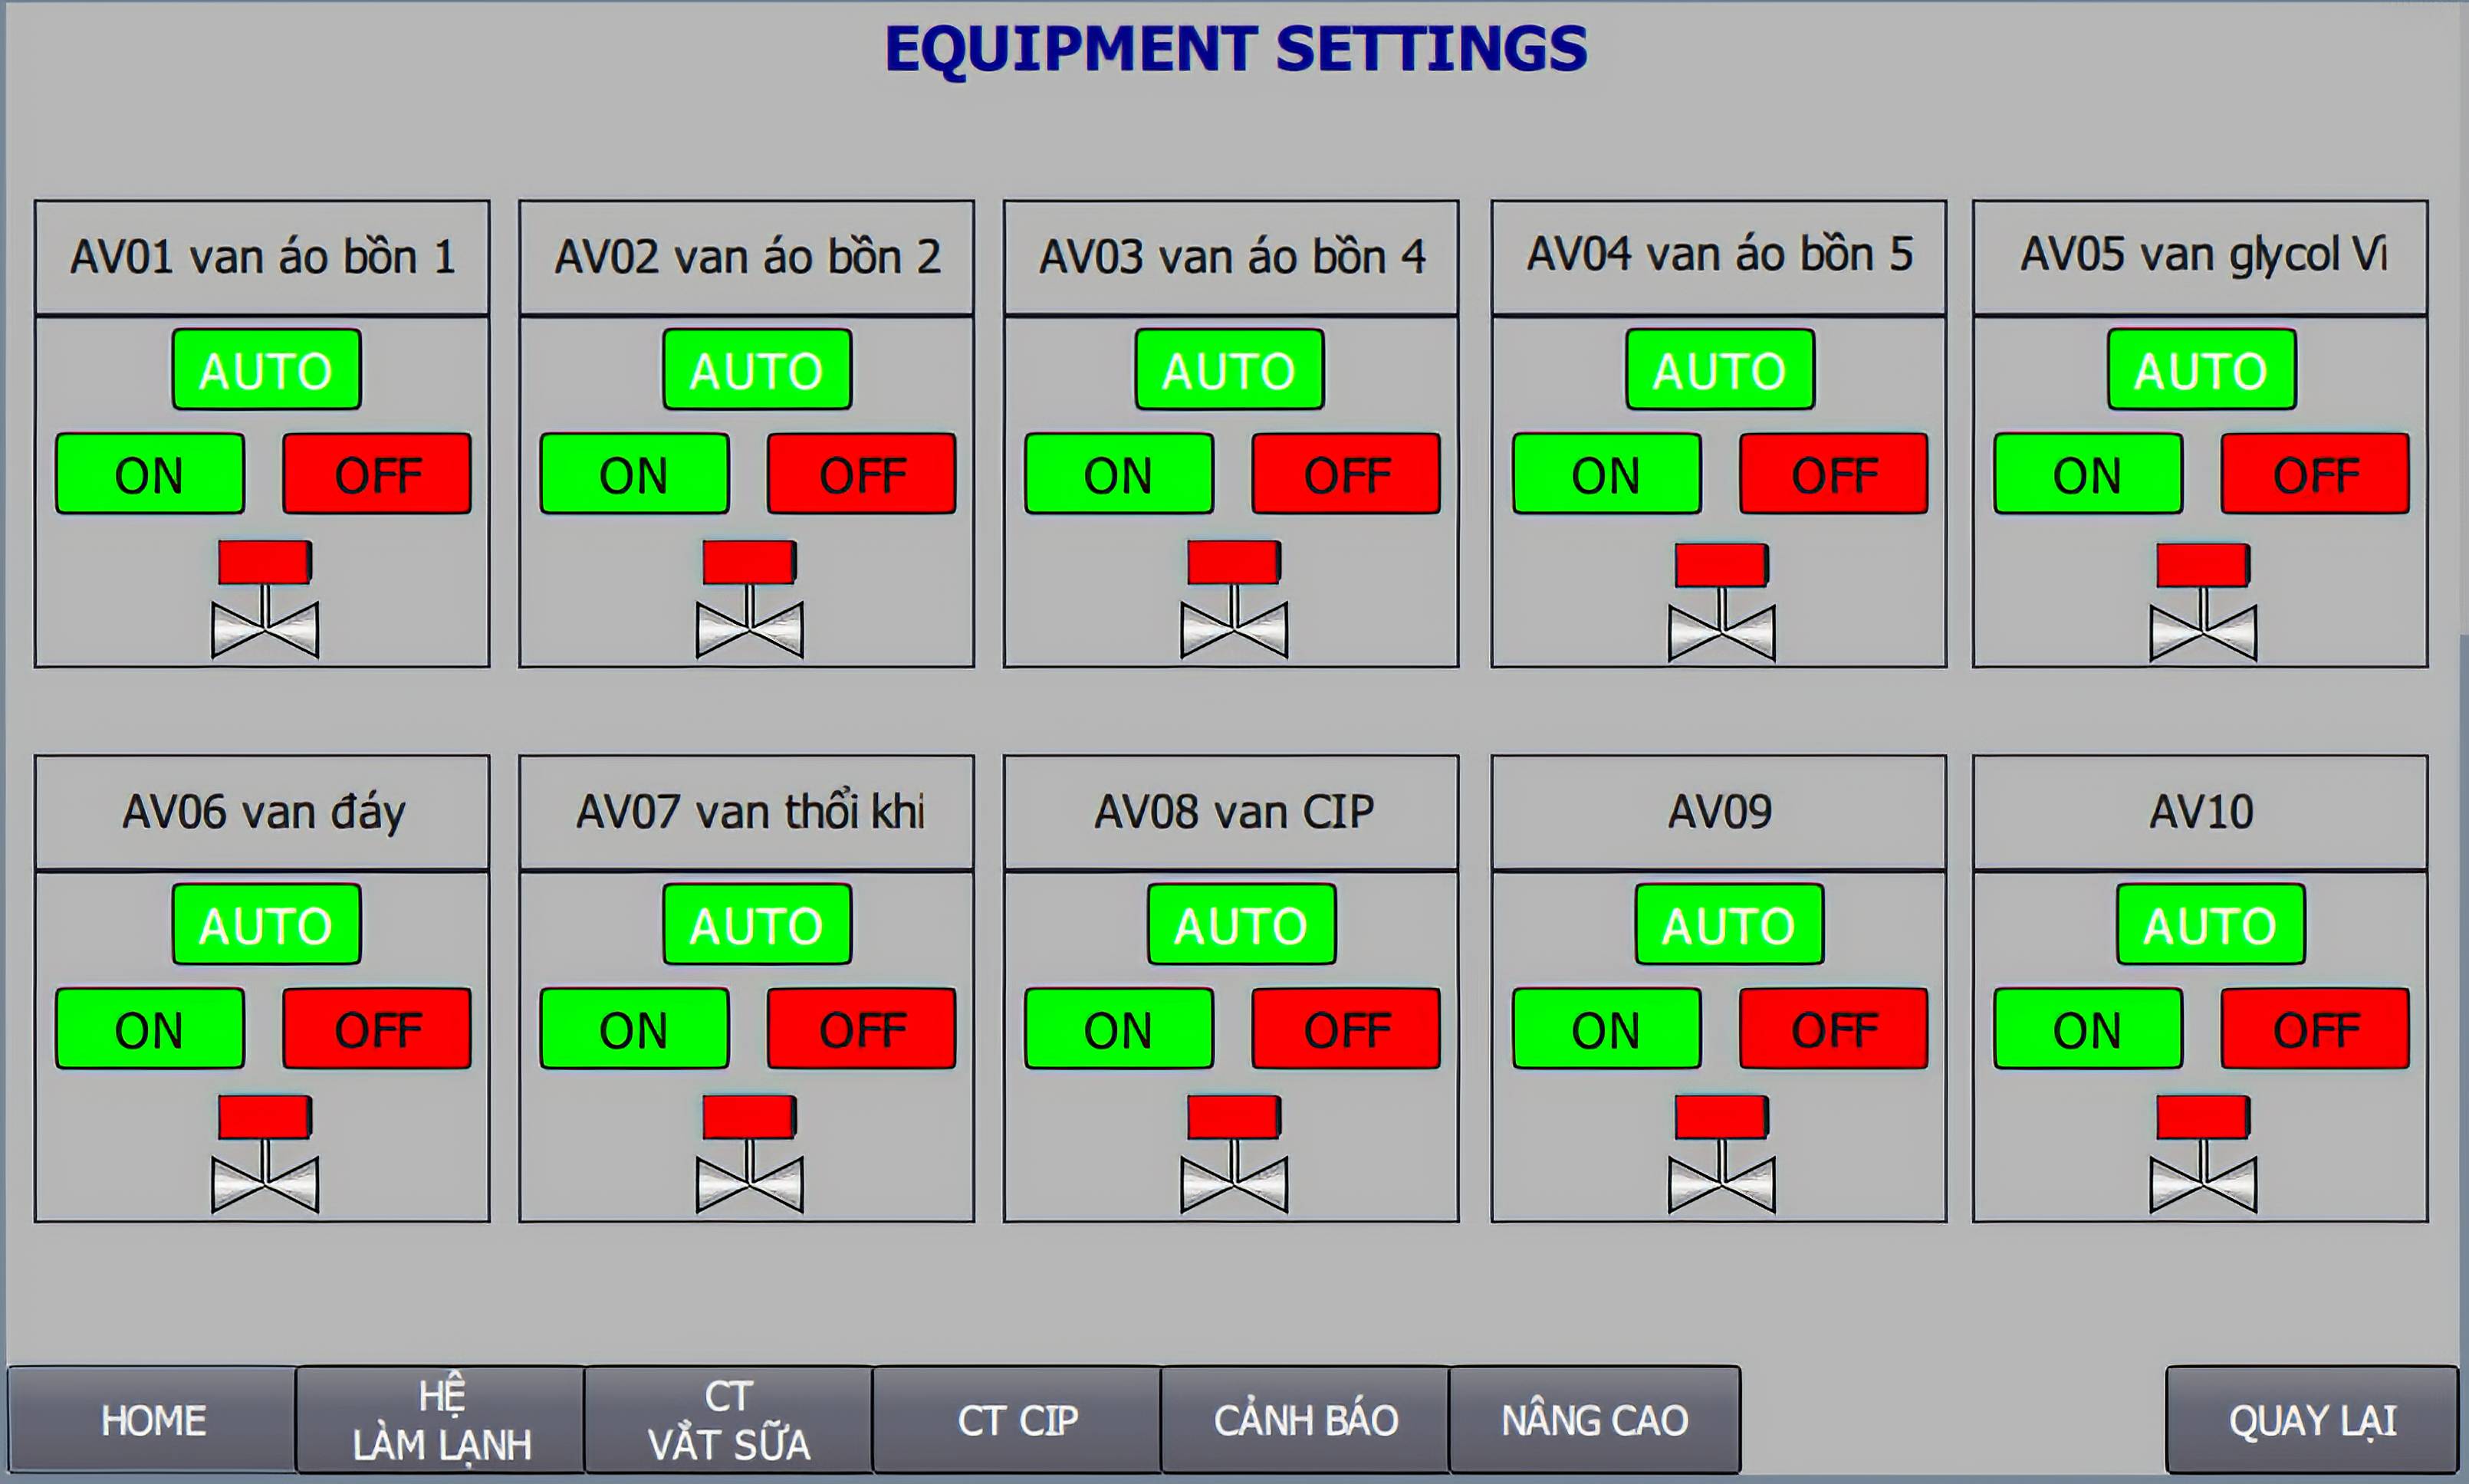
Task: Click the AV05 glycol valve symbol
Action: [x=2203, y=602]
